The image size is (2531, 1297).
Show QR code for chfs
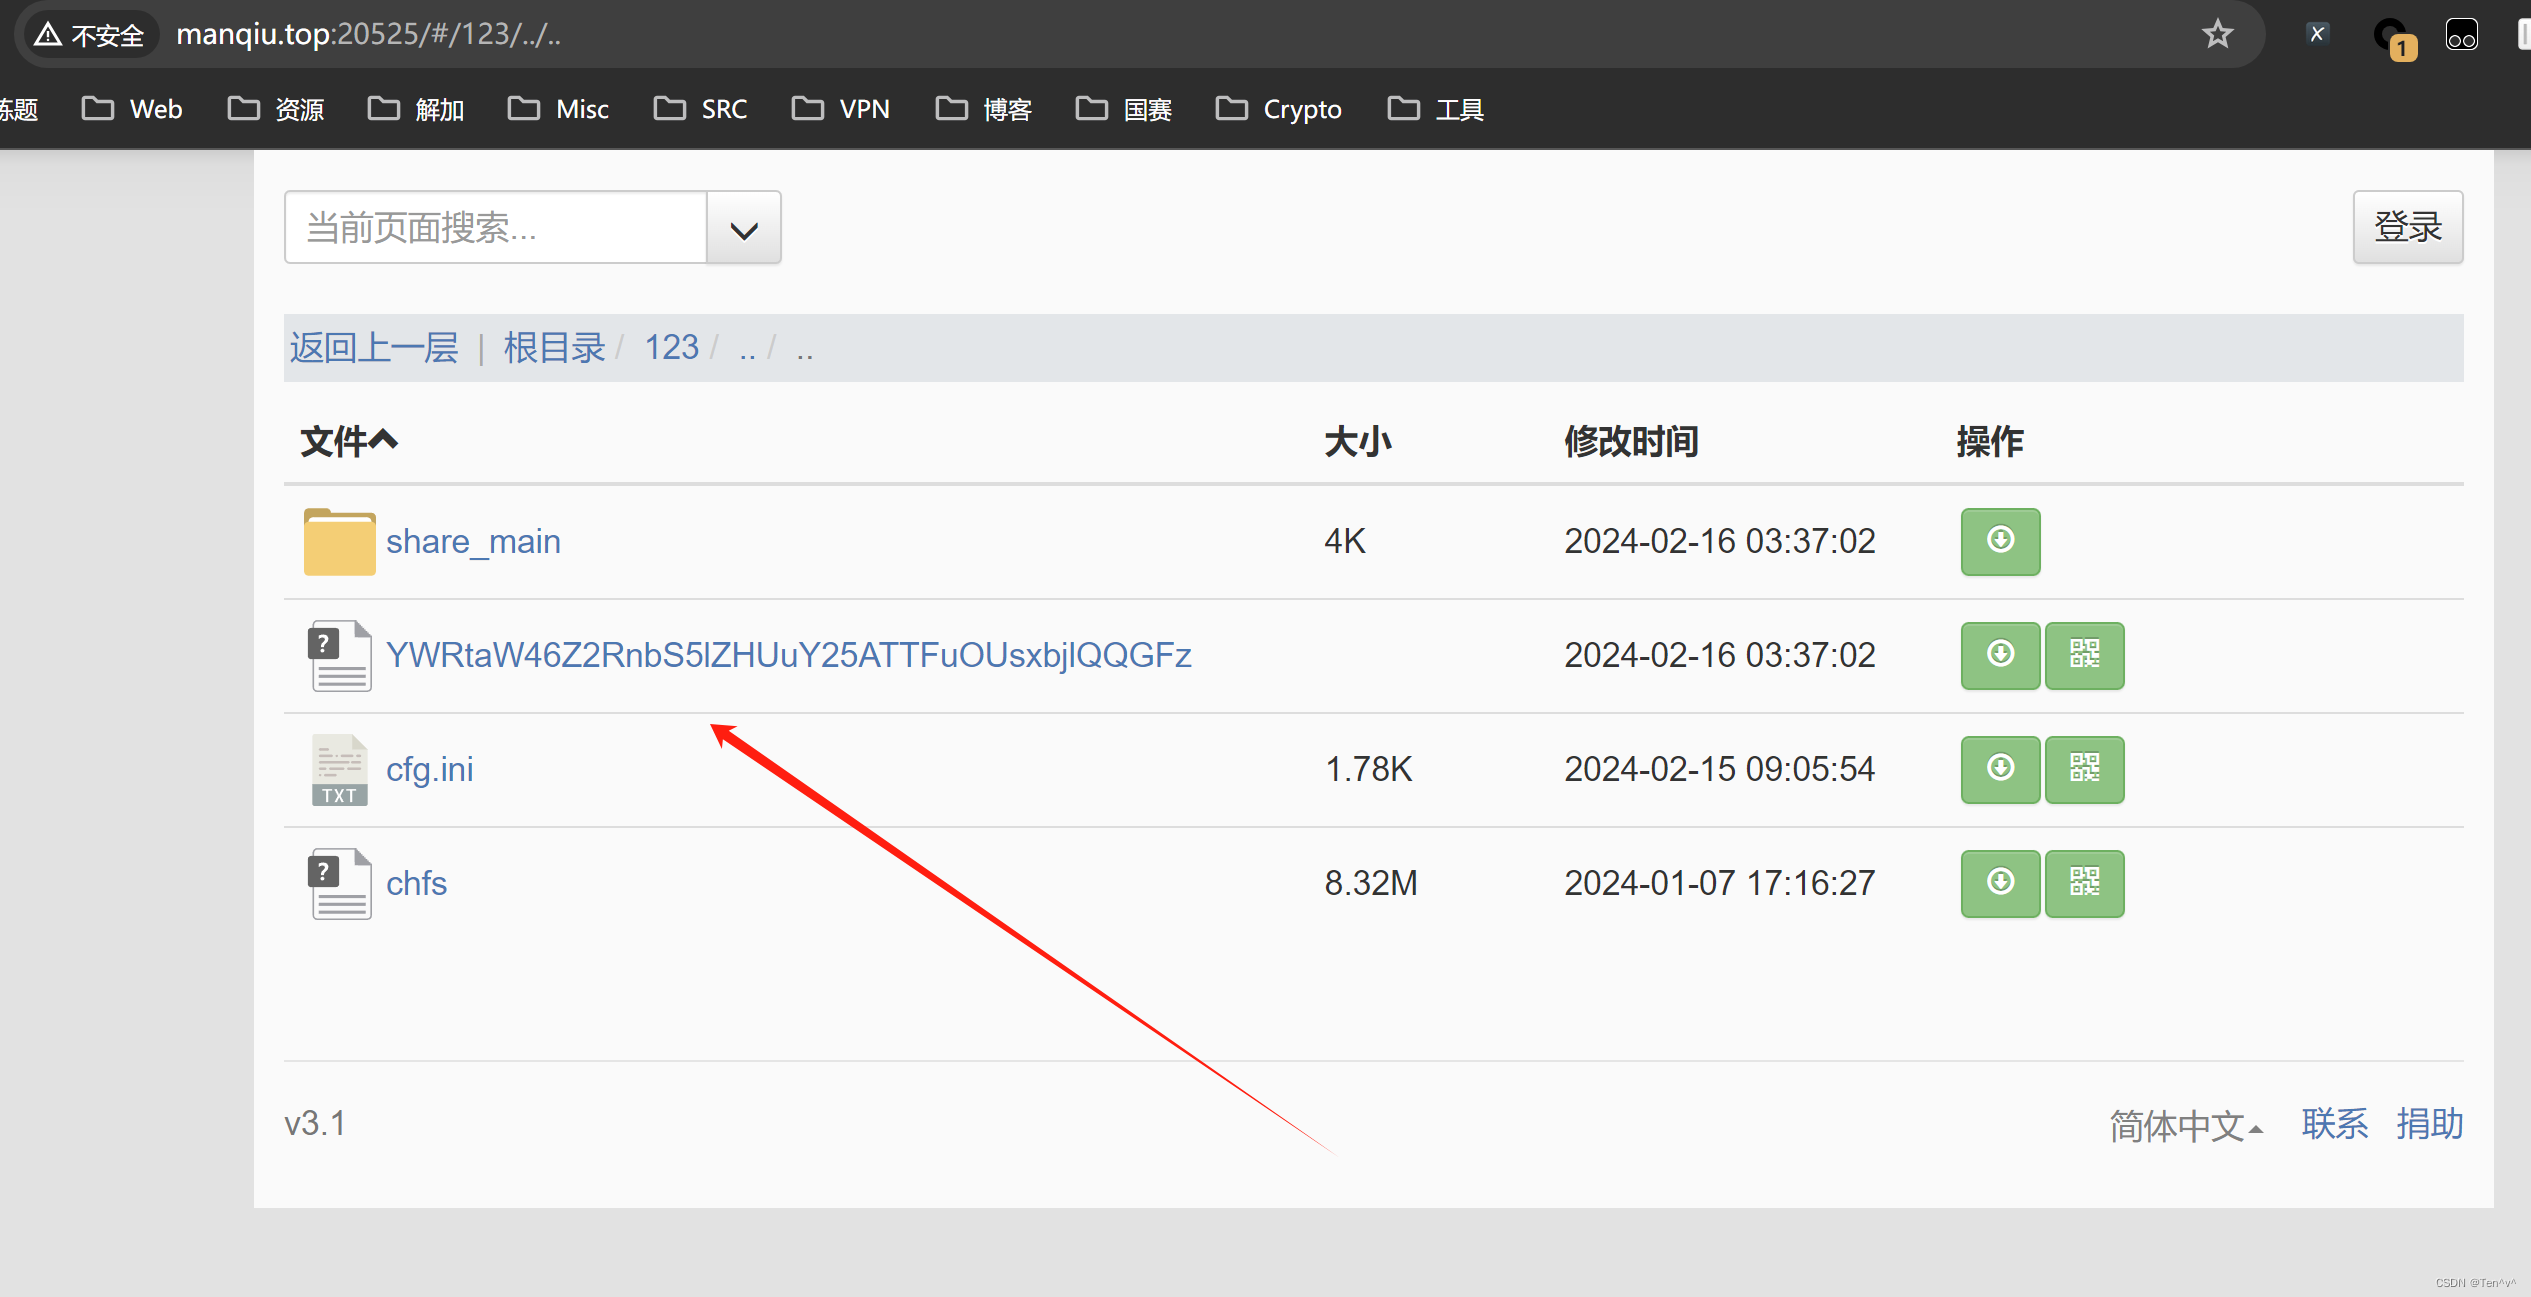point(2084,883)
